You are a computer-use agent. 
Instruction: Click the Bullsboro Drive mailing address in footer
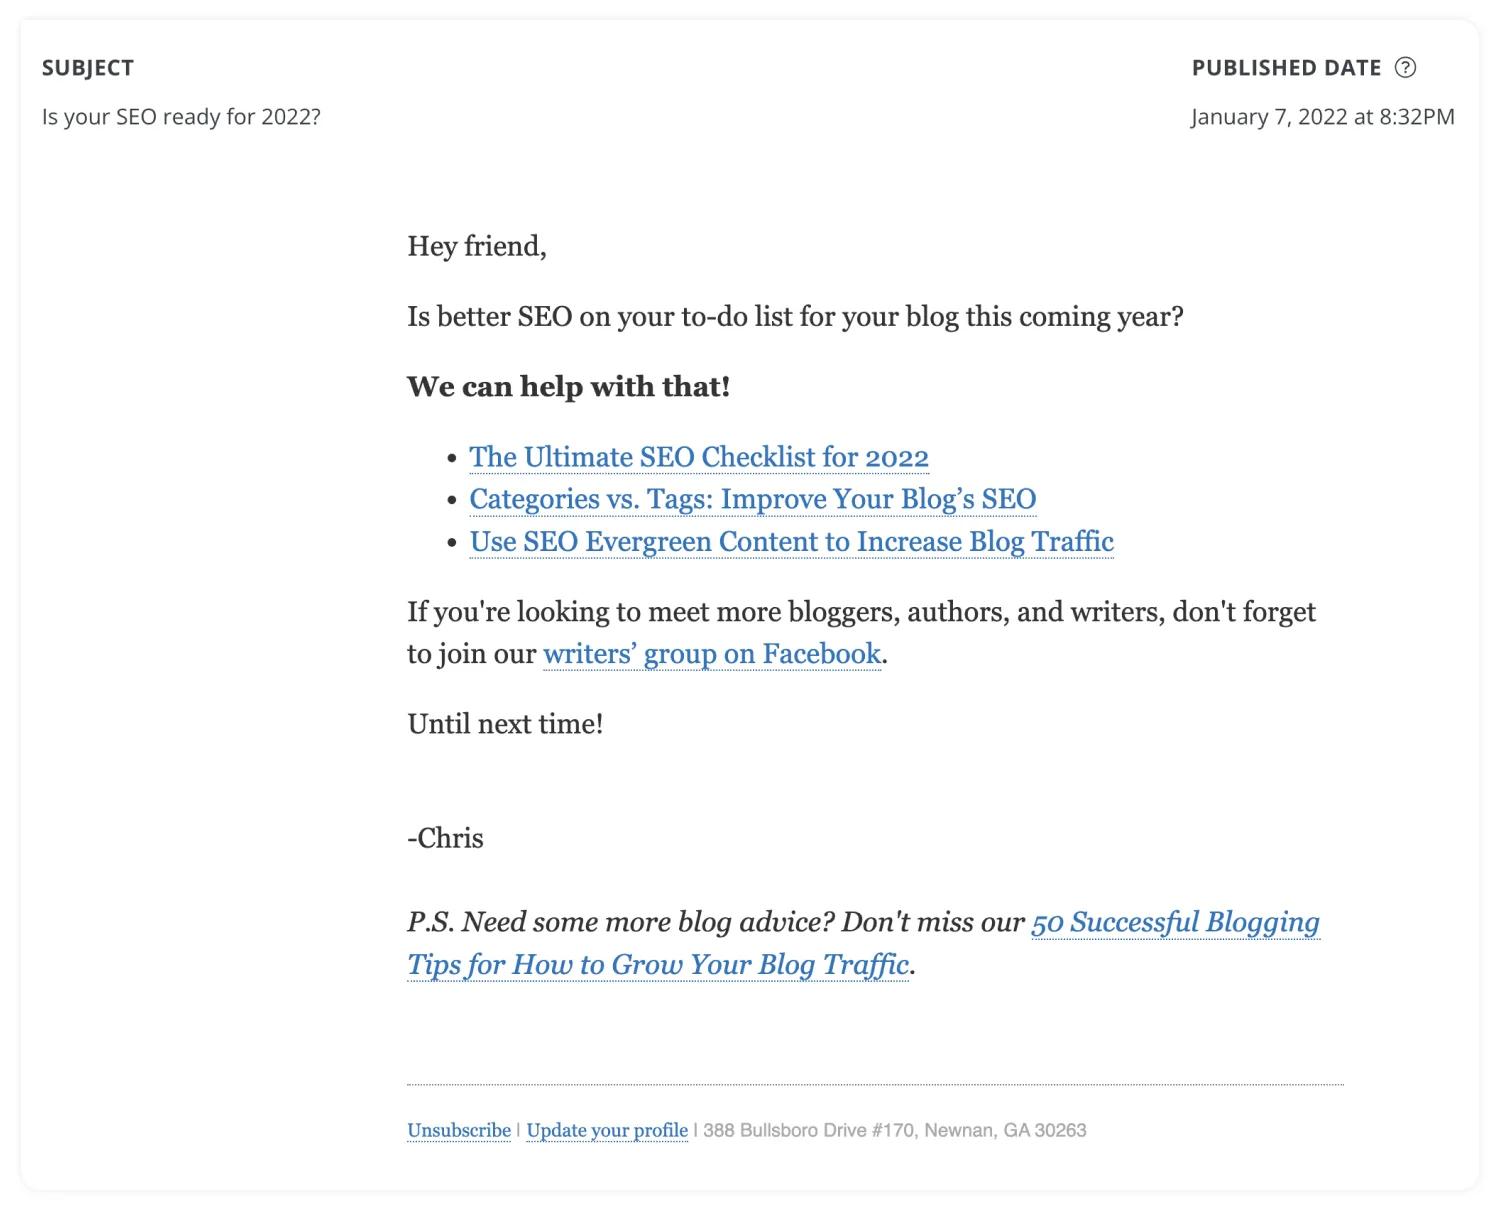[x=894, y=1130]
